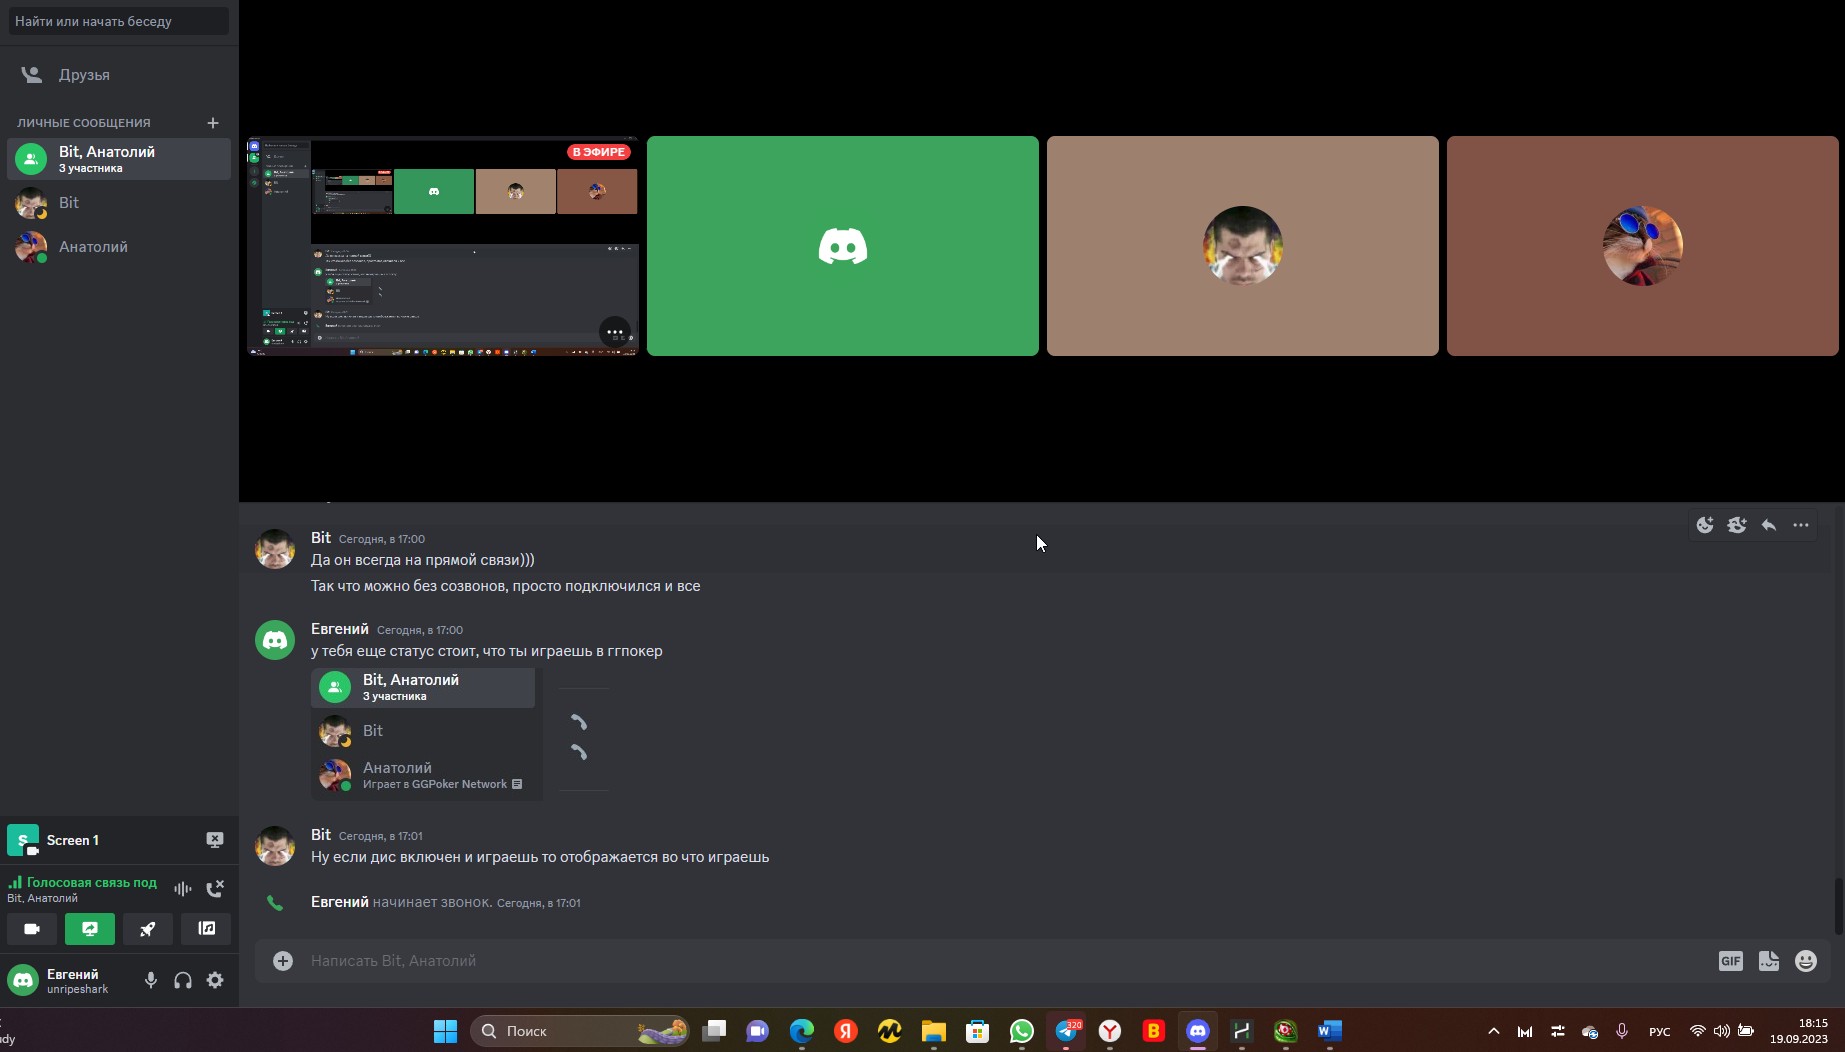The height and width of the screenshot is (1052, 1845).
Task: Click Евгений in the call started notice
Action: point(340,902)
